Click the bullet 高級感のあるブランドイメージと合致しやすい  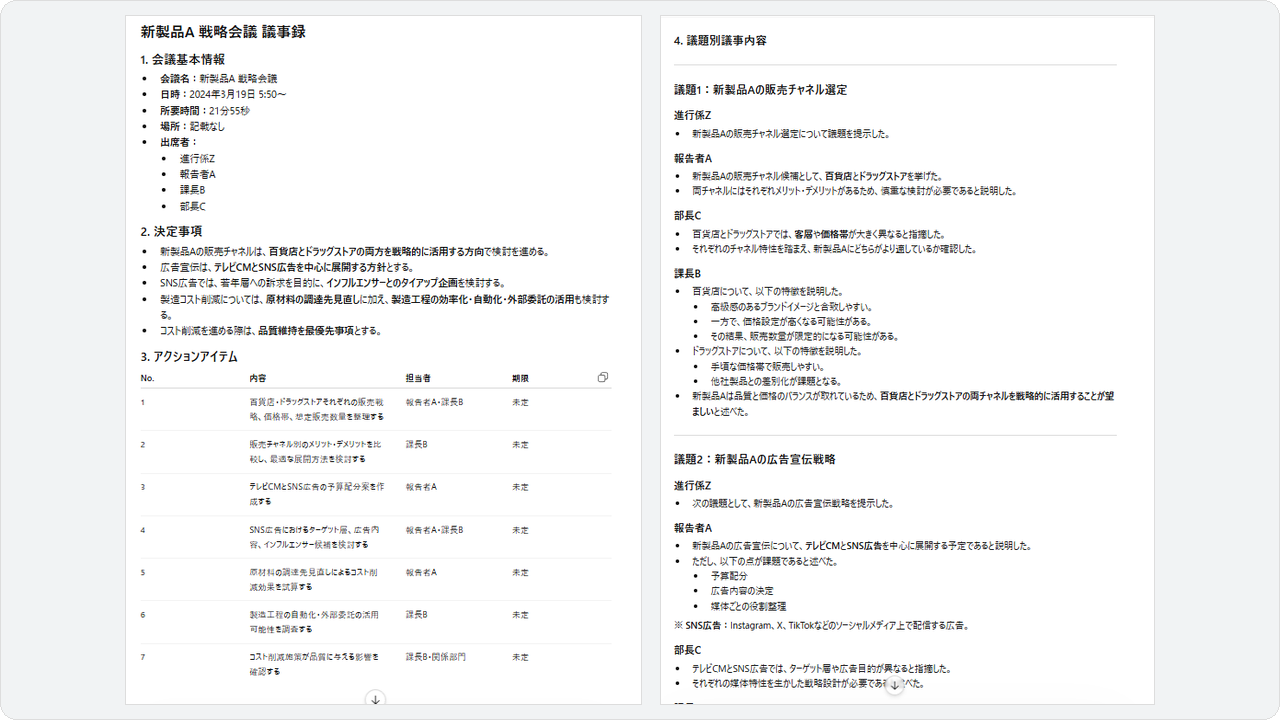coord(790,307)
